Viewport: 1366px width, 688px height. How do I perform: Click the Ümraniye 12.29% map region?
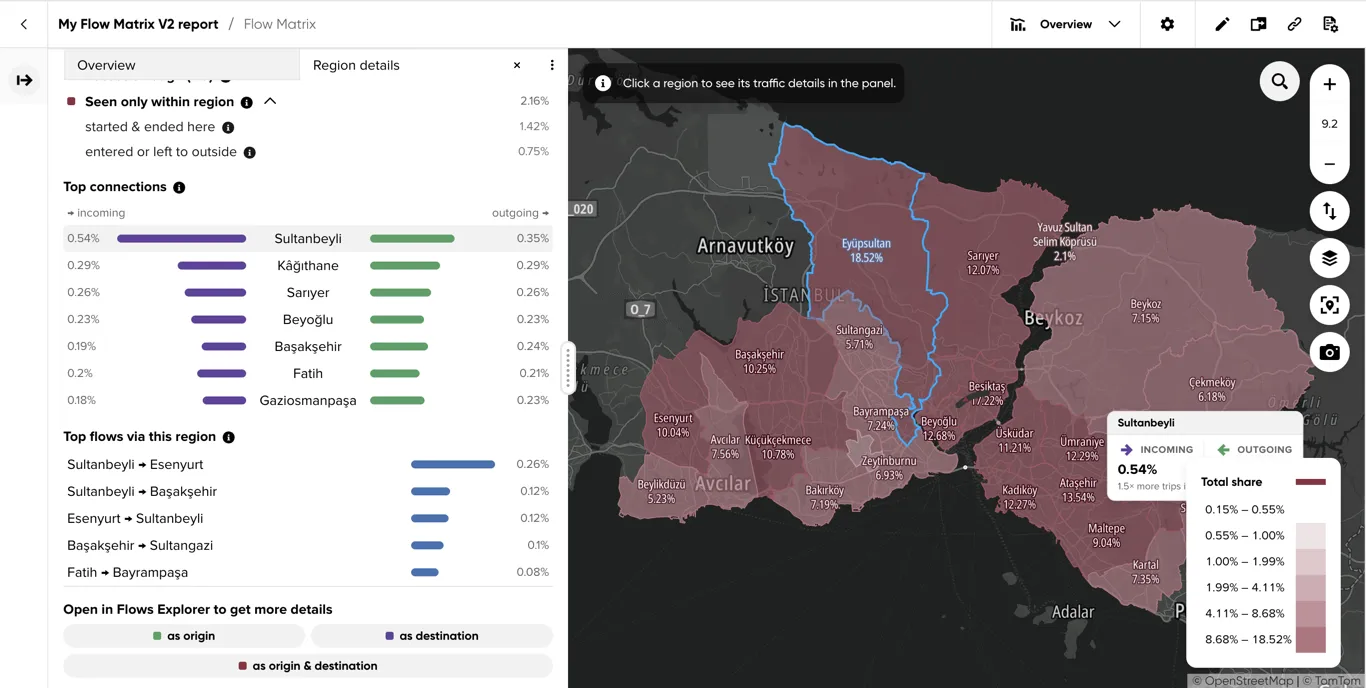(x=1082, y=449)
